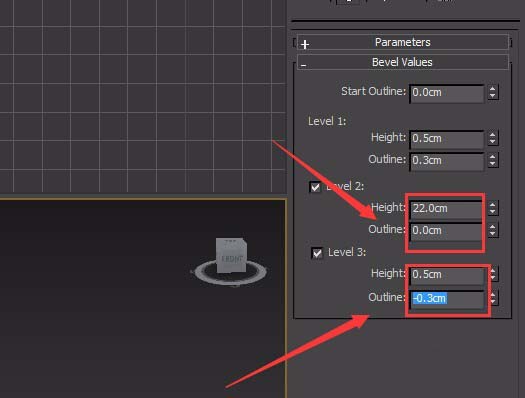This screenshot has height=398, width=525.
Task: Adjust the Level 3 Outline spinner
Action: click(493, 298)
